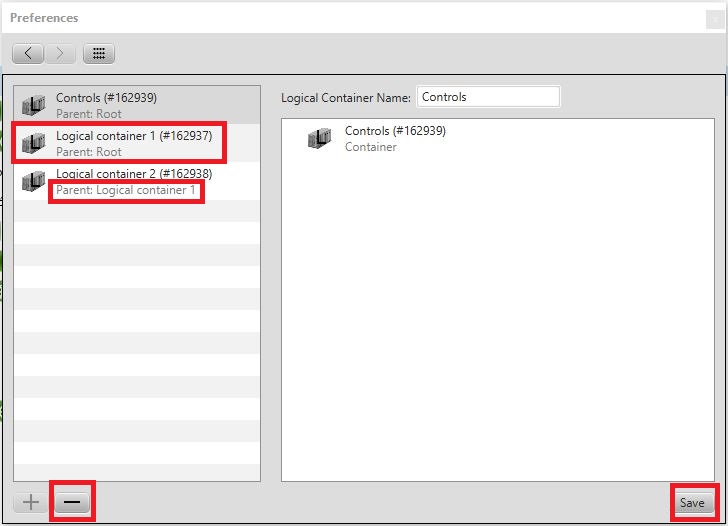Click the container icon of Controls in left list
Image resolution: width=728 pixels, height=526 pixels.
[x=33, y=105]
